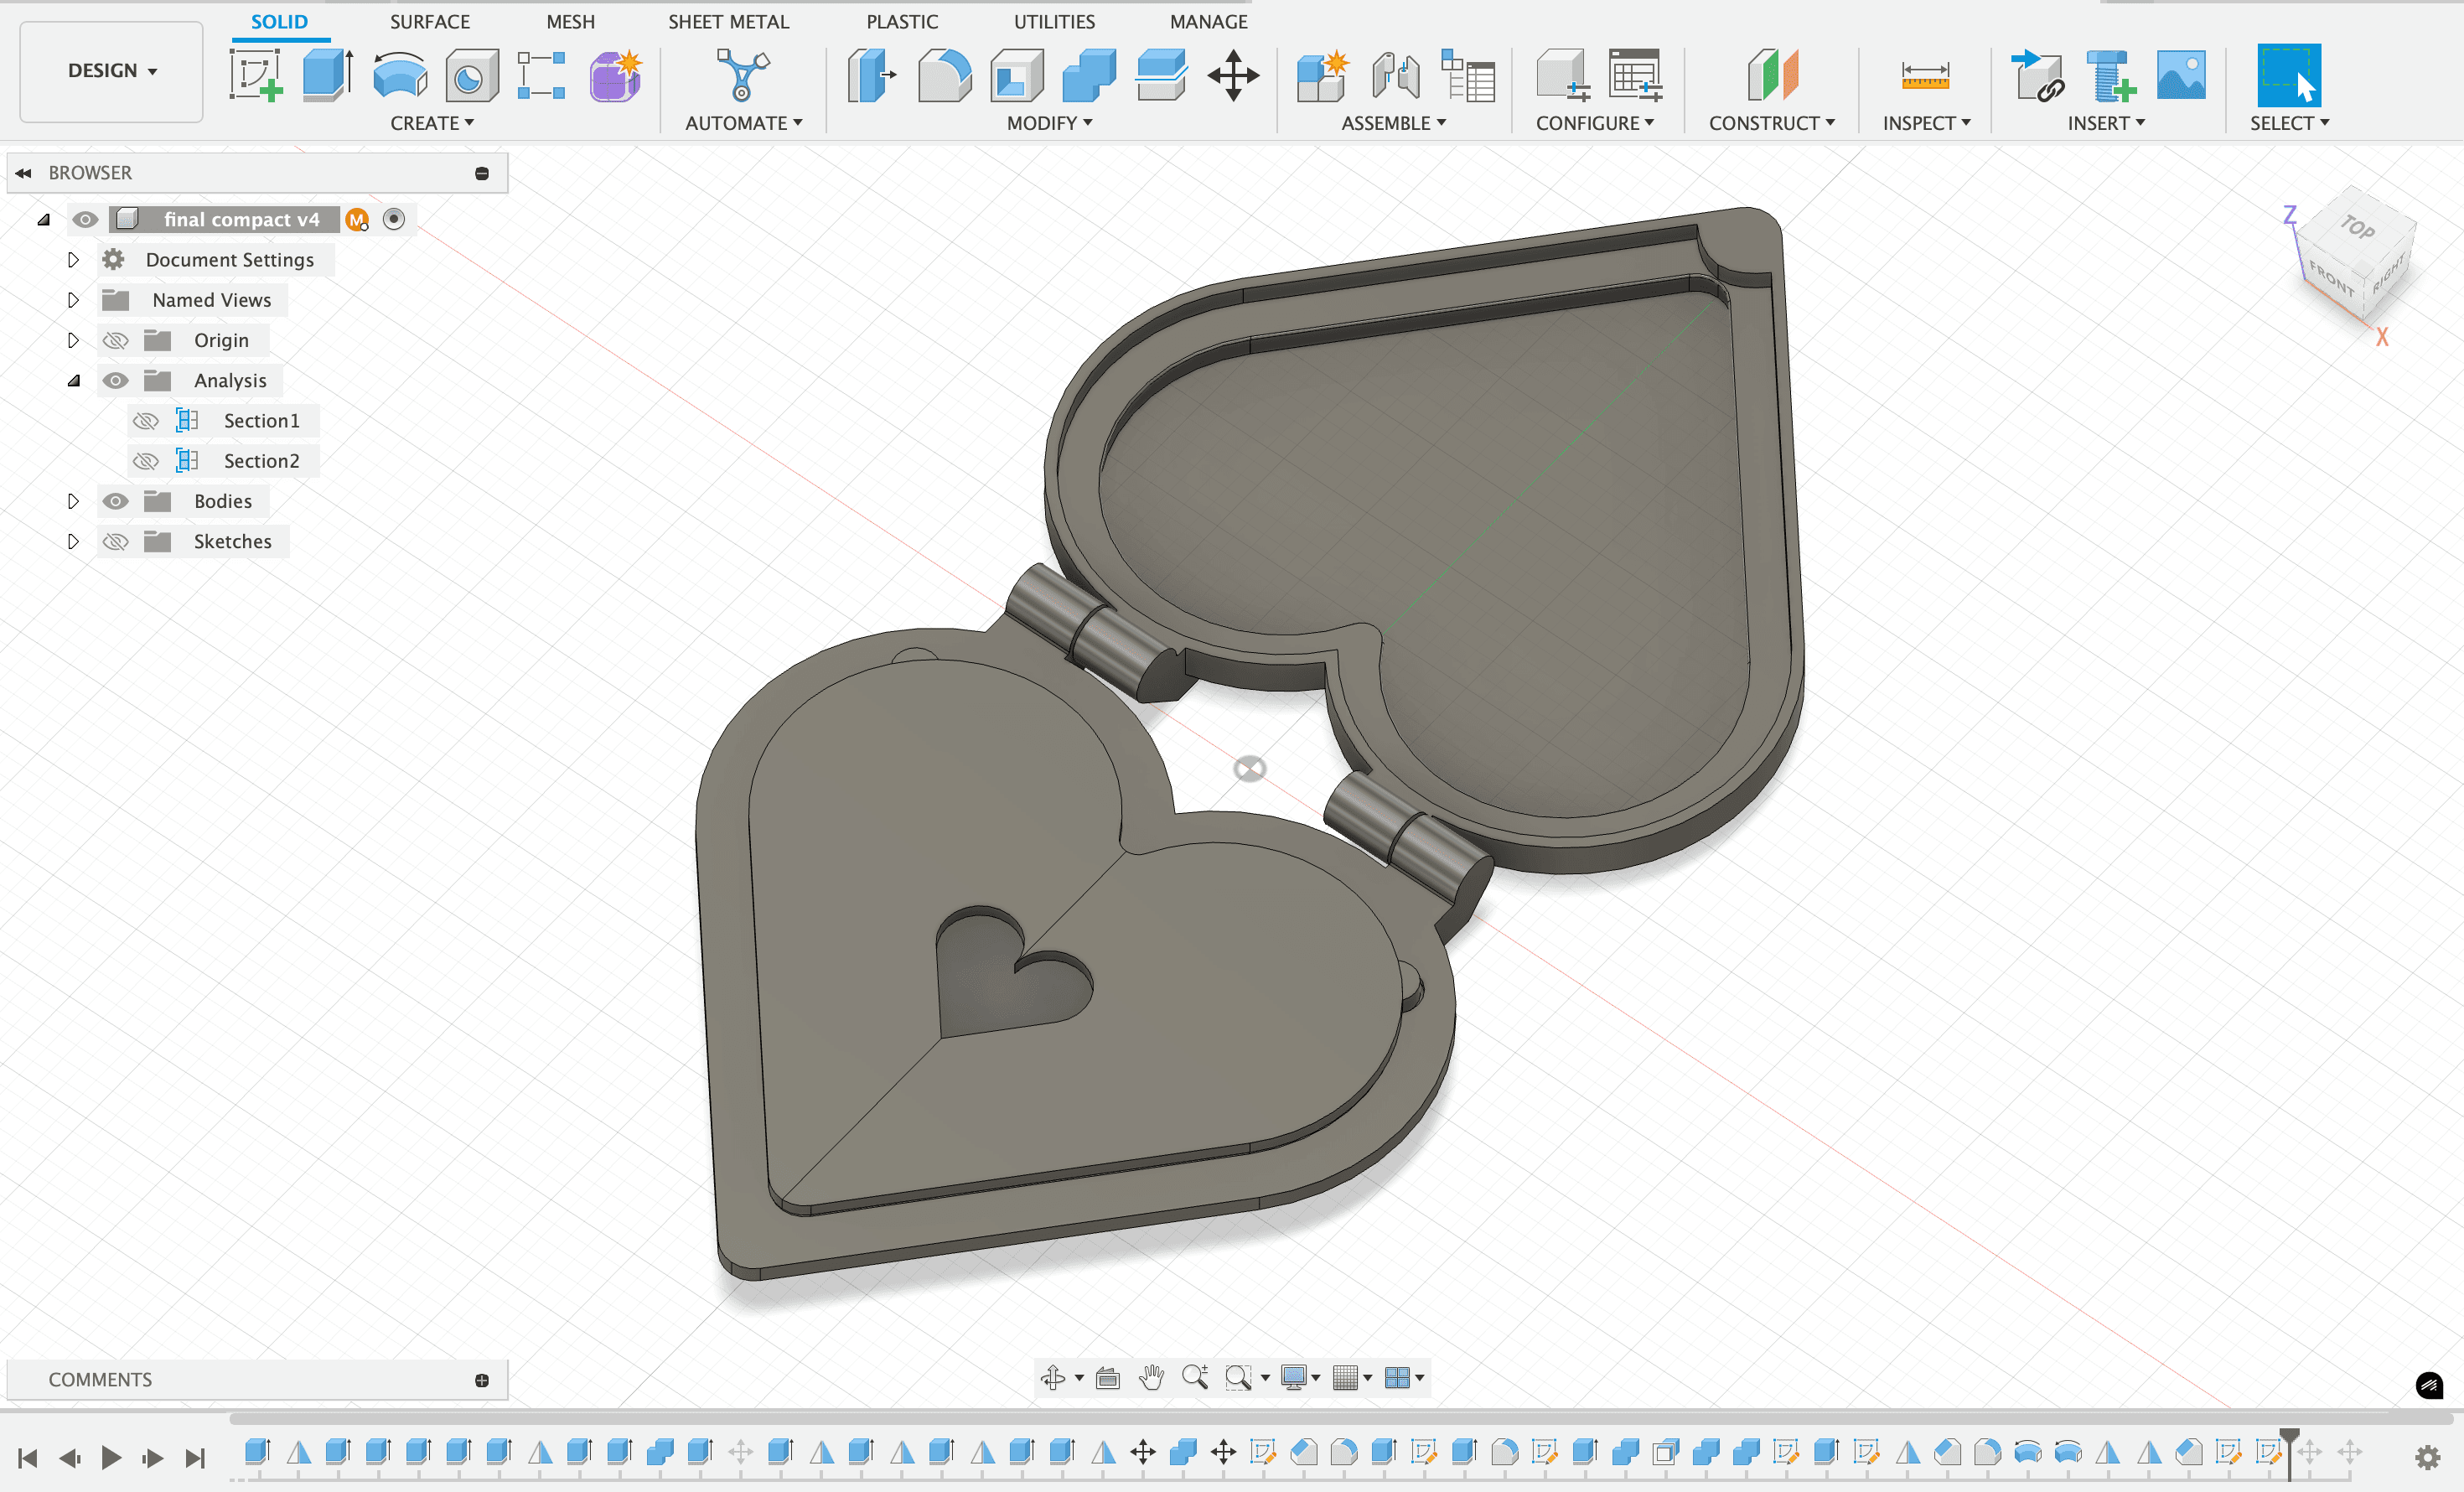The width and height of the screenshot is (2464, 1492).
Task: Open the DESIGN workspace dropdown
Action: coord(111,71)
